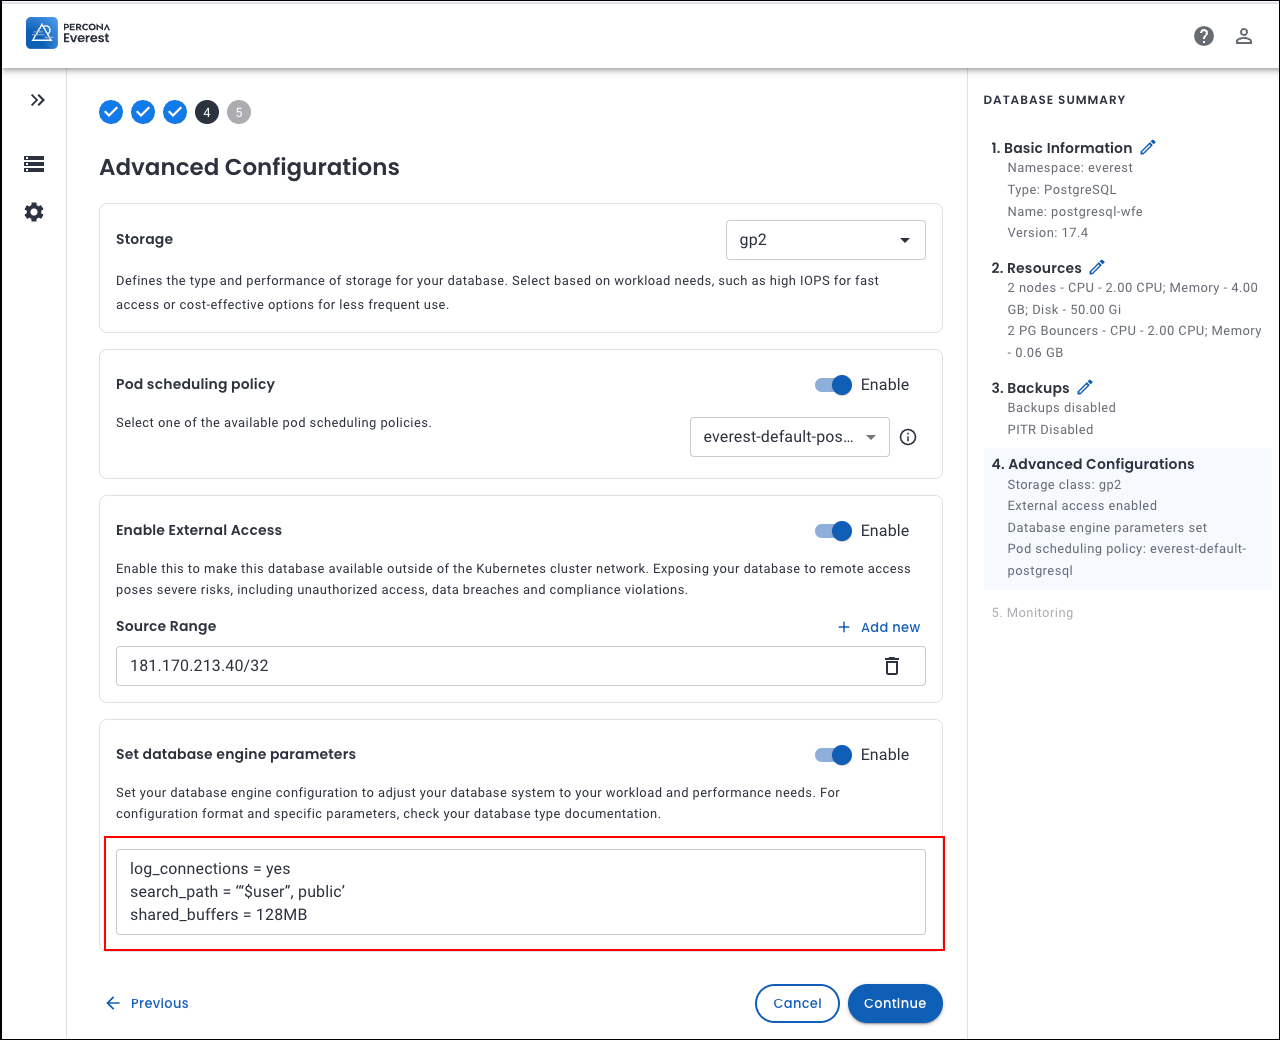This screenshot has height=1040, width=1280.
Task: Click the source range IP input field
Action: pyautogui.click(x=490, y=666)
